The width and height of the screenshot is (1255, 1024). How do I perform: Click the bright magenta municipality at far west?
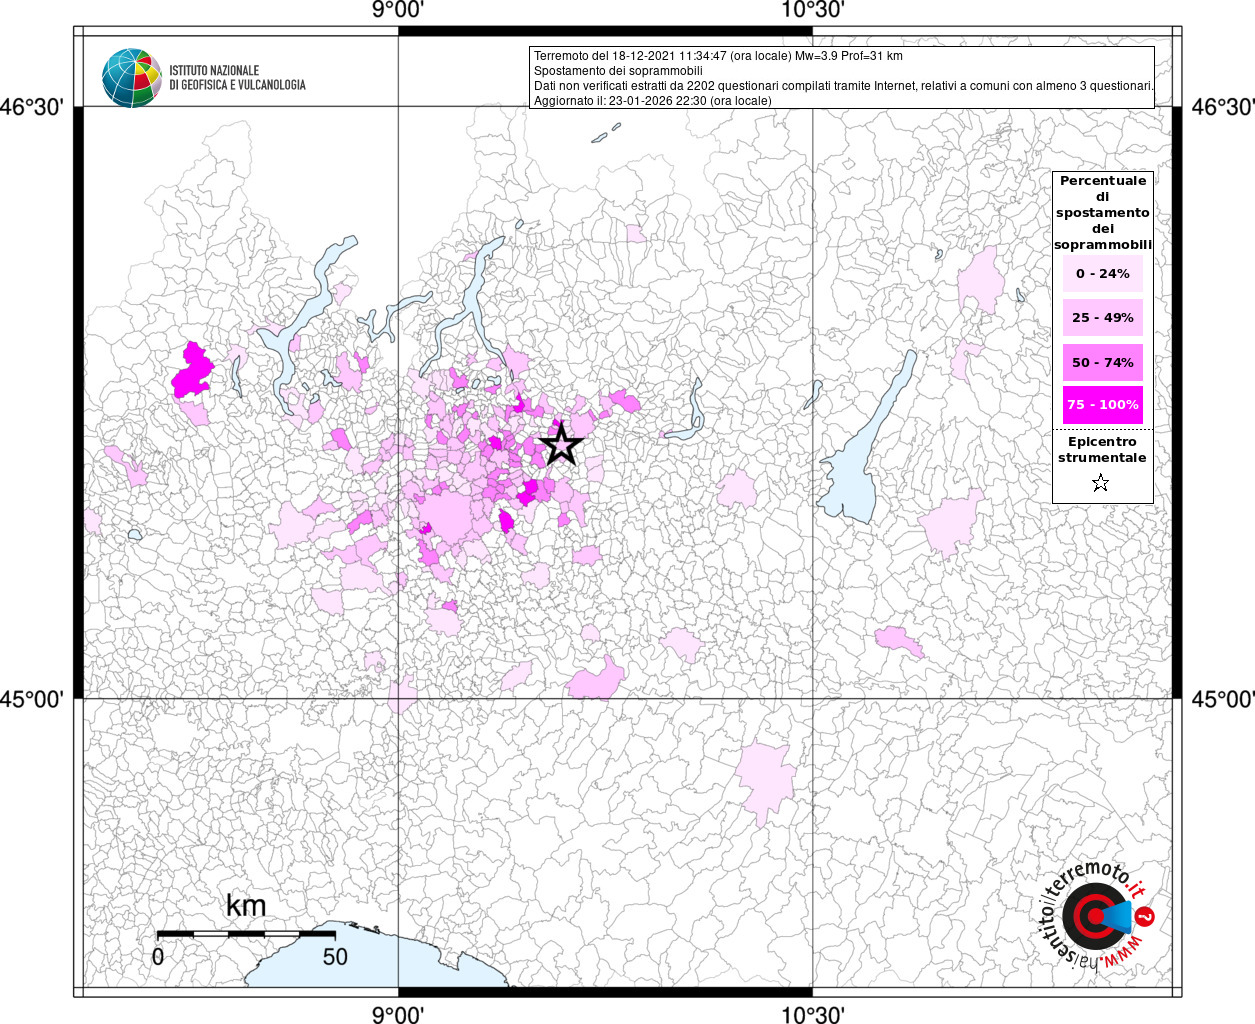pyautogui.click(x=192, y=371)
